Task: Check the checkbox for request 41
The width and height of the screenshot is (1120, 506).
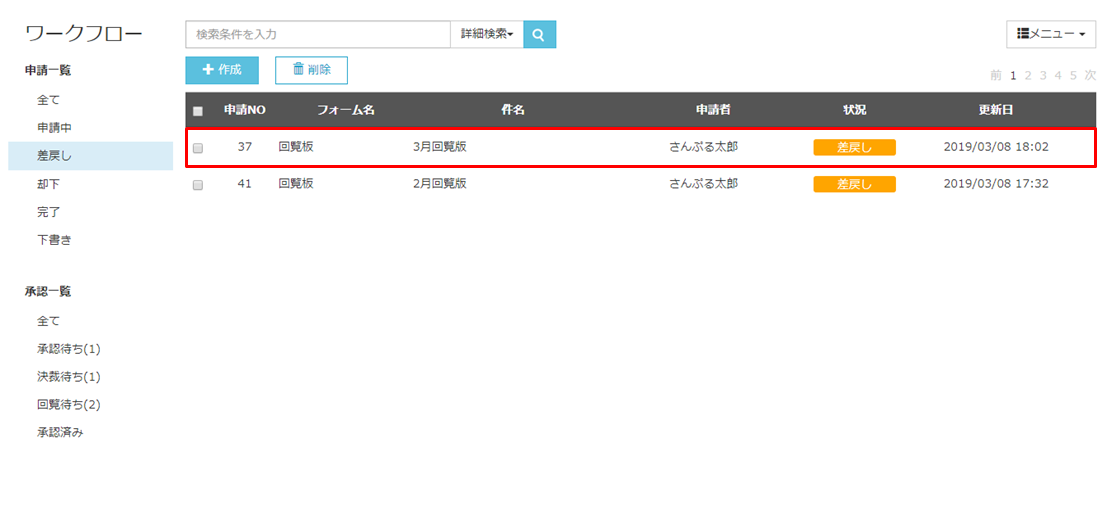Action: point(198,184)
